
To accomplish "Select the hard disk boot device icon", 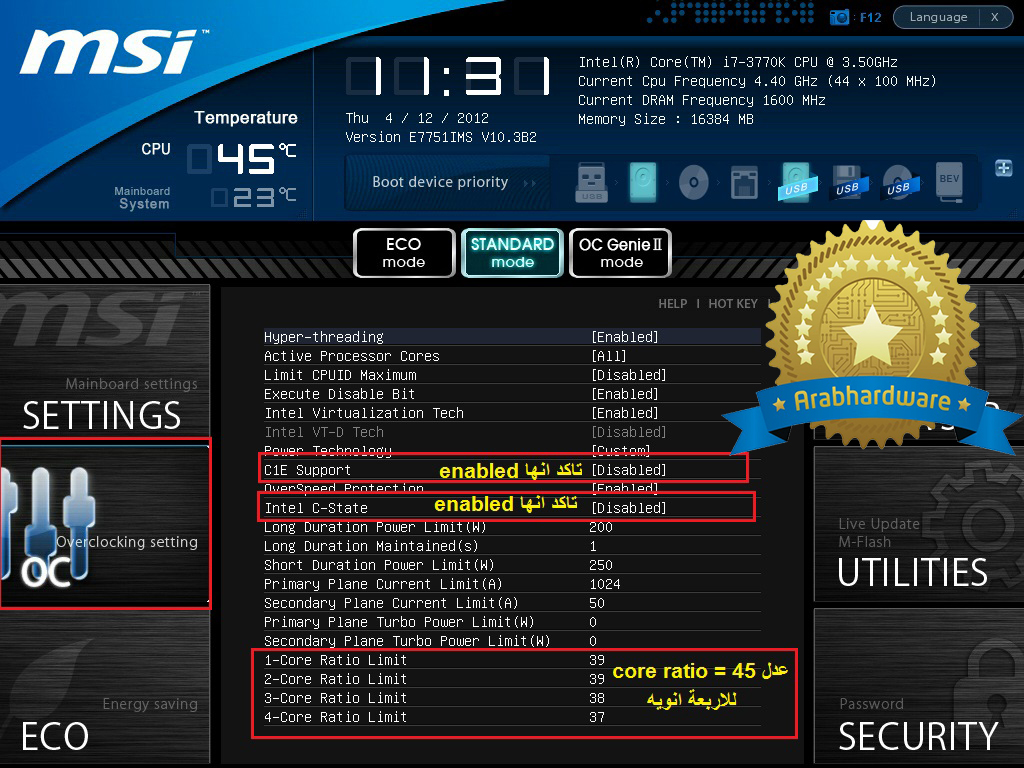I will (643, 182).
